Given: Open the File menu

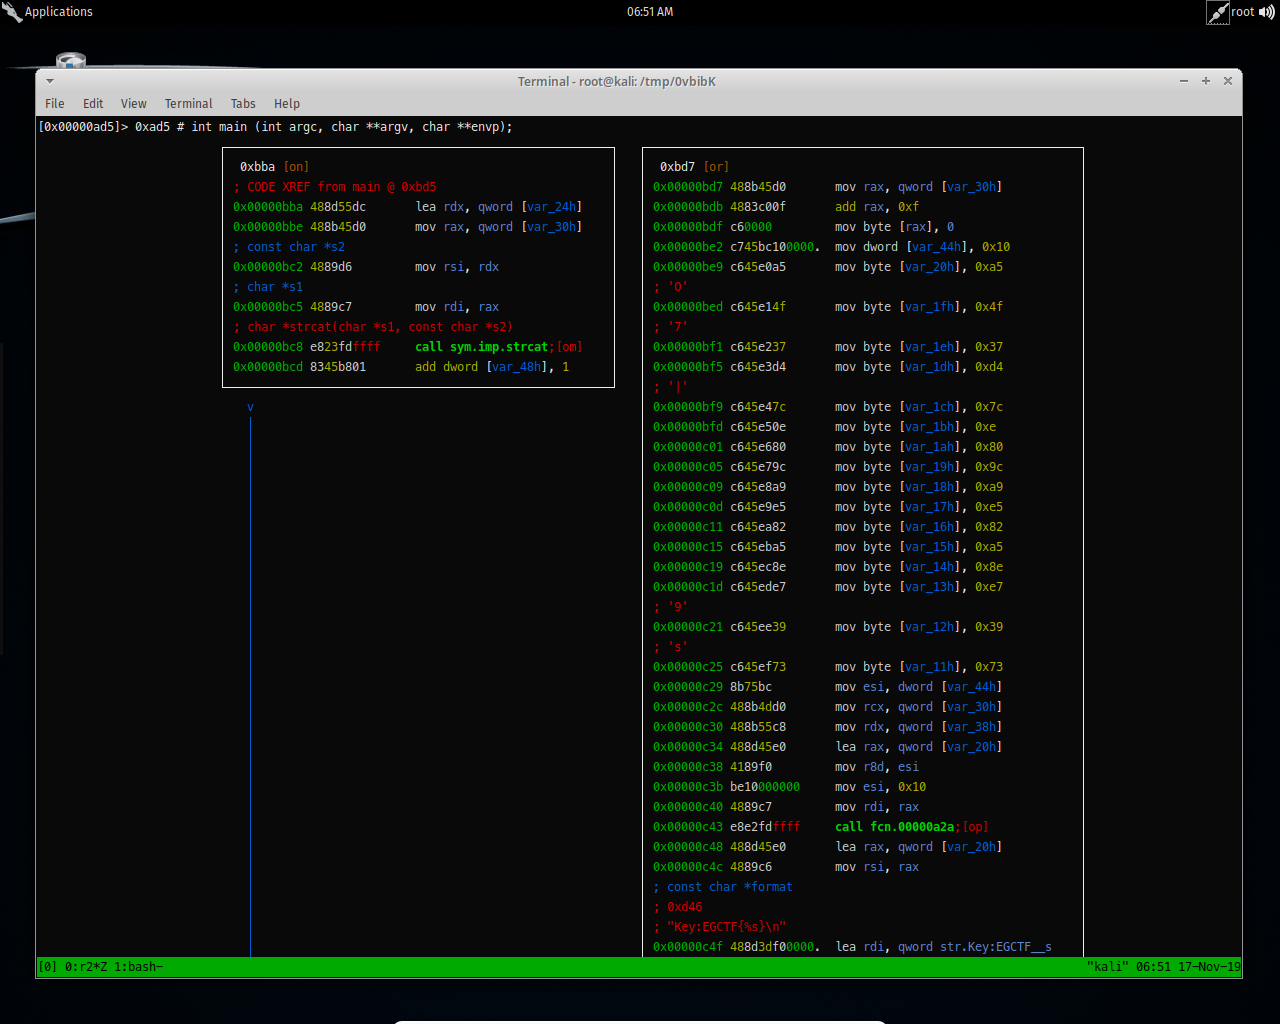Looking at the screenshot, I should [55, 103].
